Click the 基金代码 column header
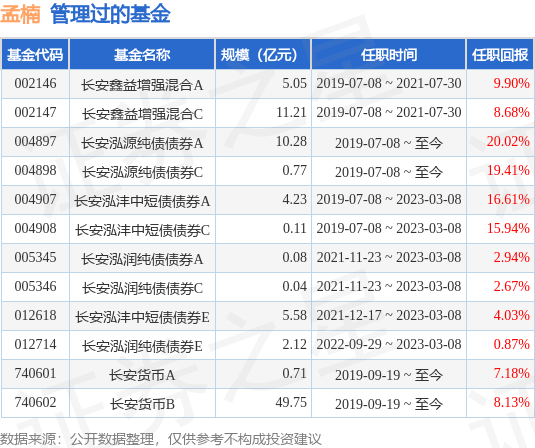 pyautogui.click(x=35, y=55)
